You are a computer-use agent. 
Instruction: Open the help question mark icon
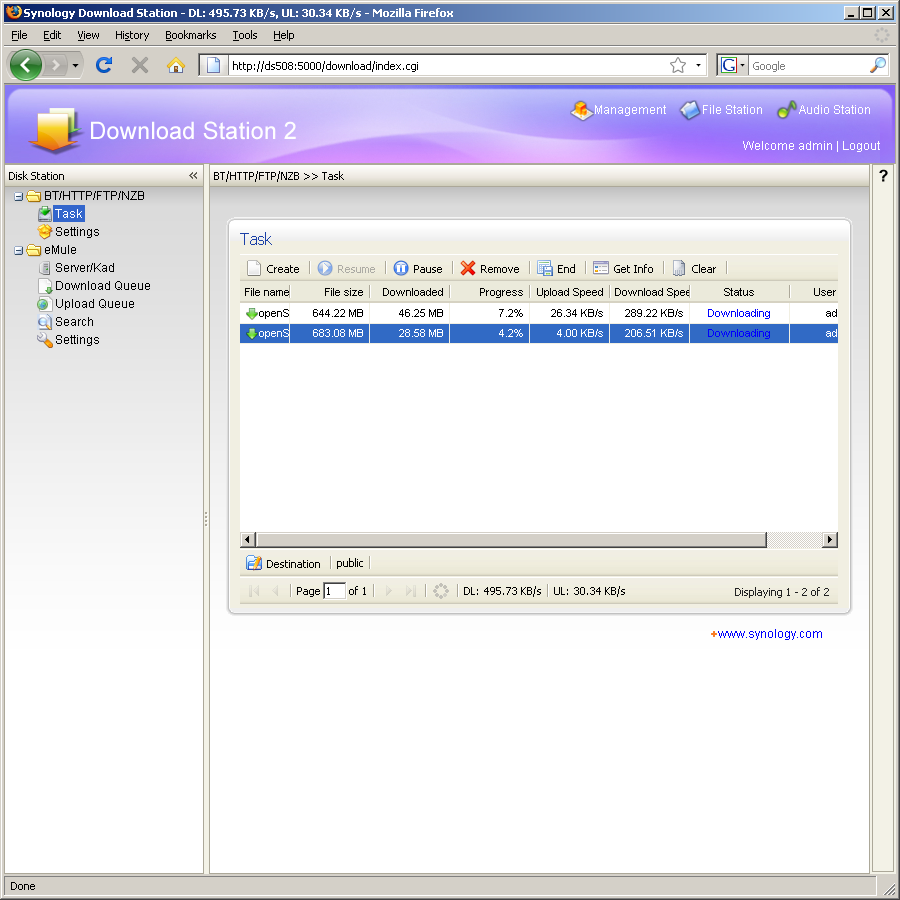click(883, 176)
